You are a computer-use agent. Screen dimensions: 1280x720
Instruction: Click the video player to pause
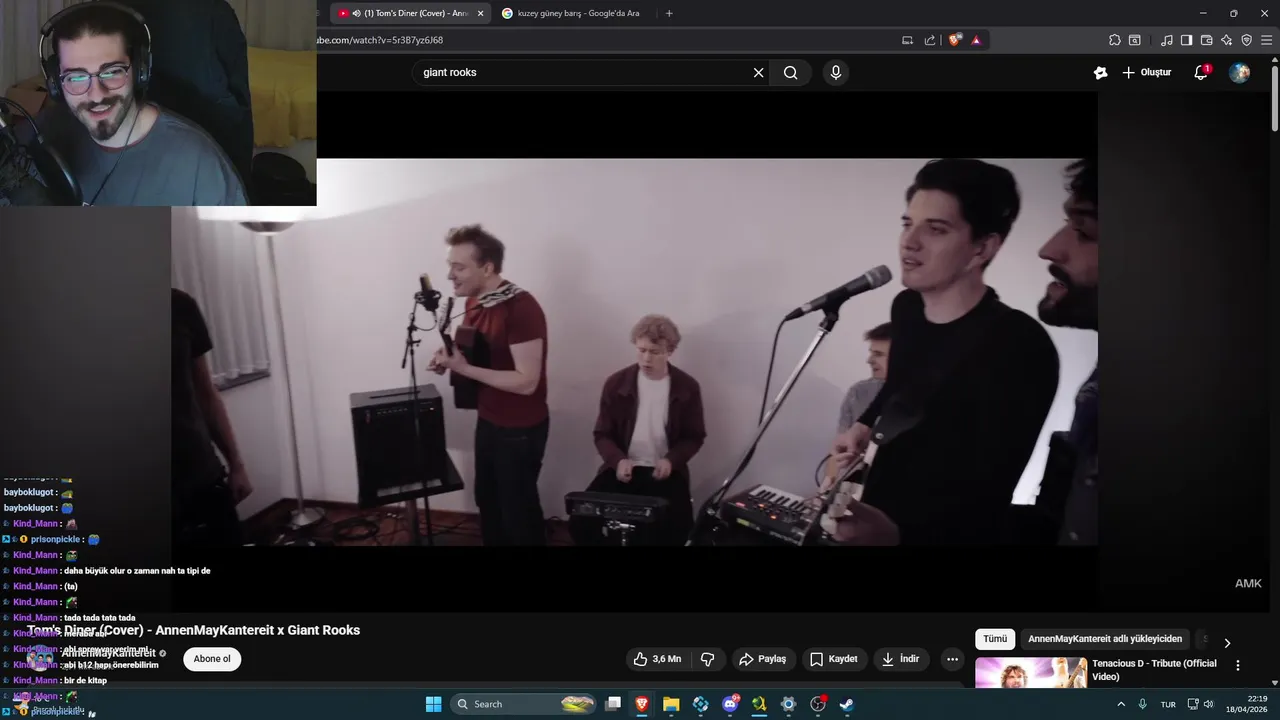[x=634, y=352]
